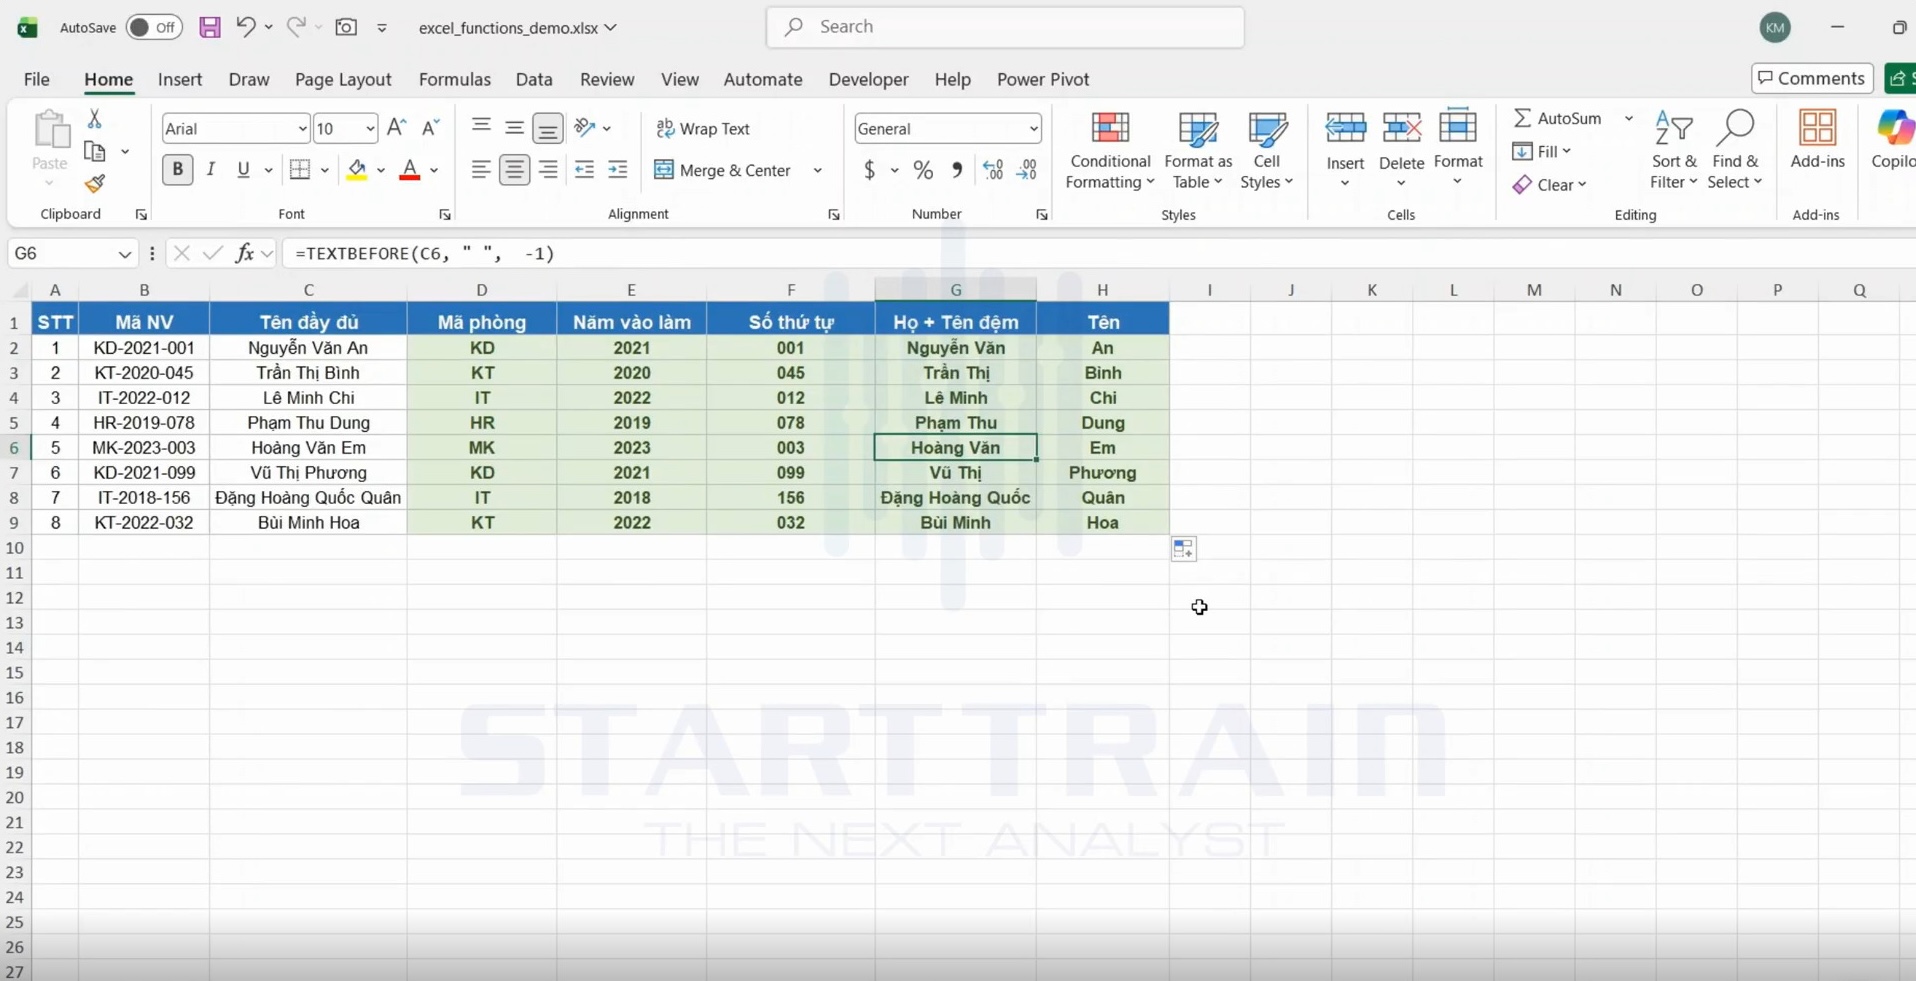
Task: Toggle Center horizontal alignment
Action: click(514, 170)
